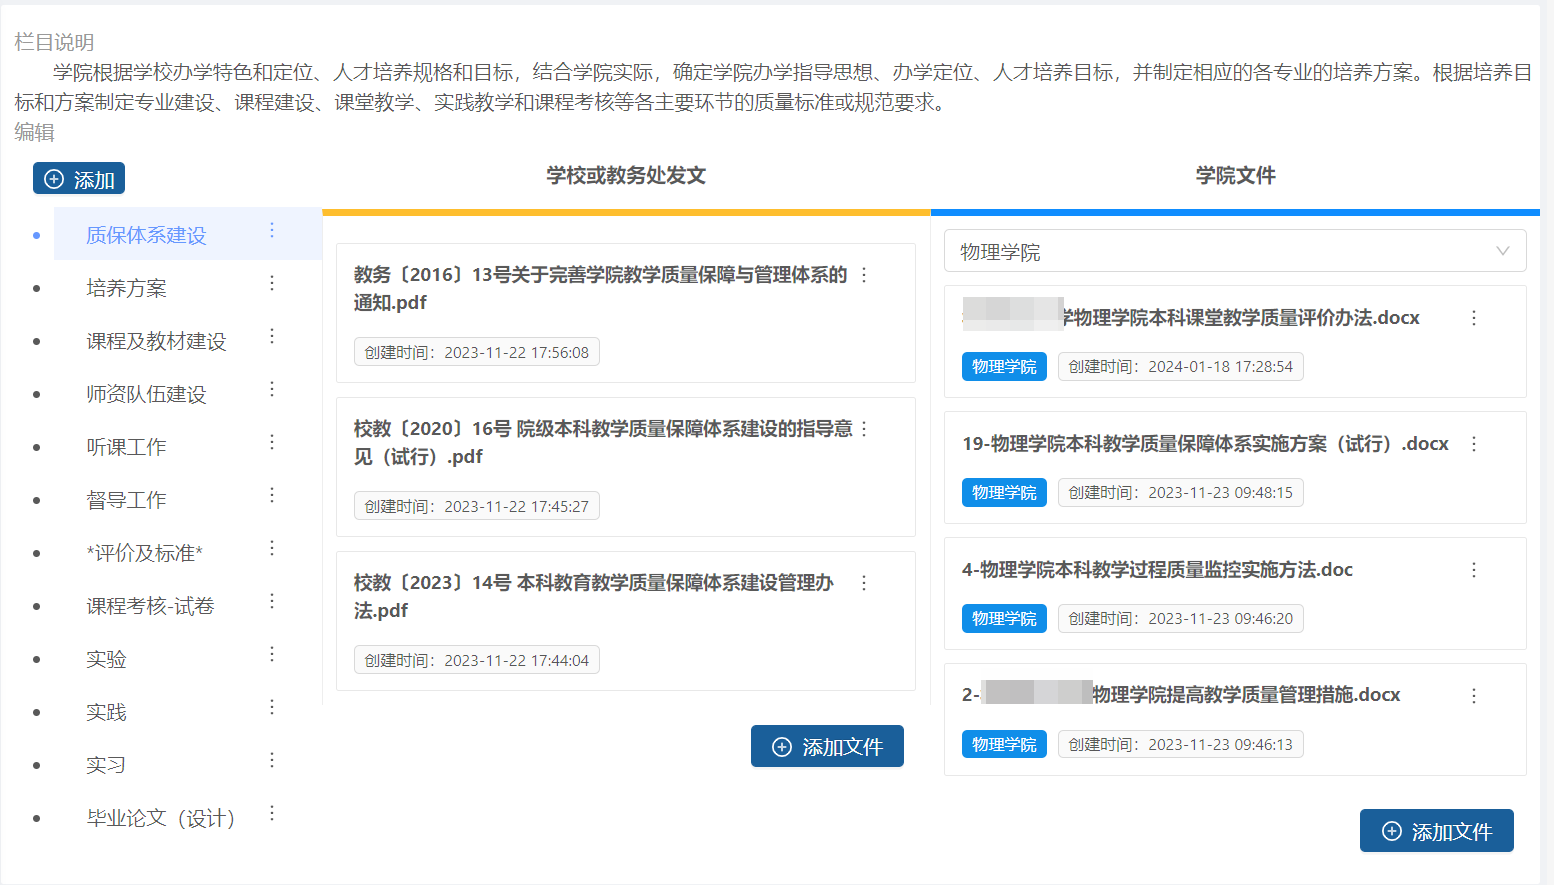Switch to 学校或教务处发文 column header
Screen dimensions: 1554x885
click(x=626, y=176)
